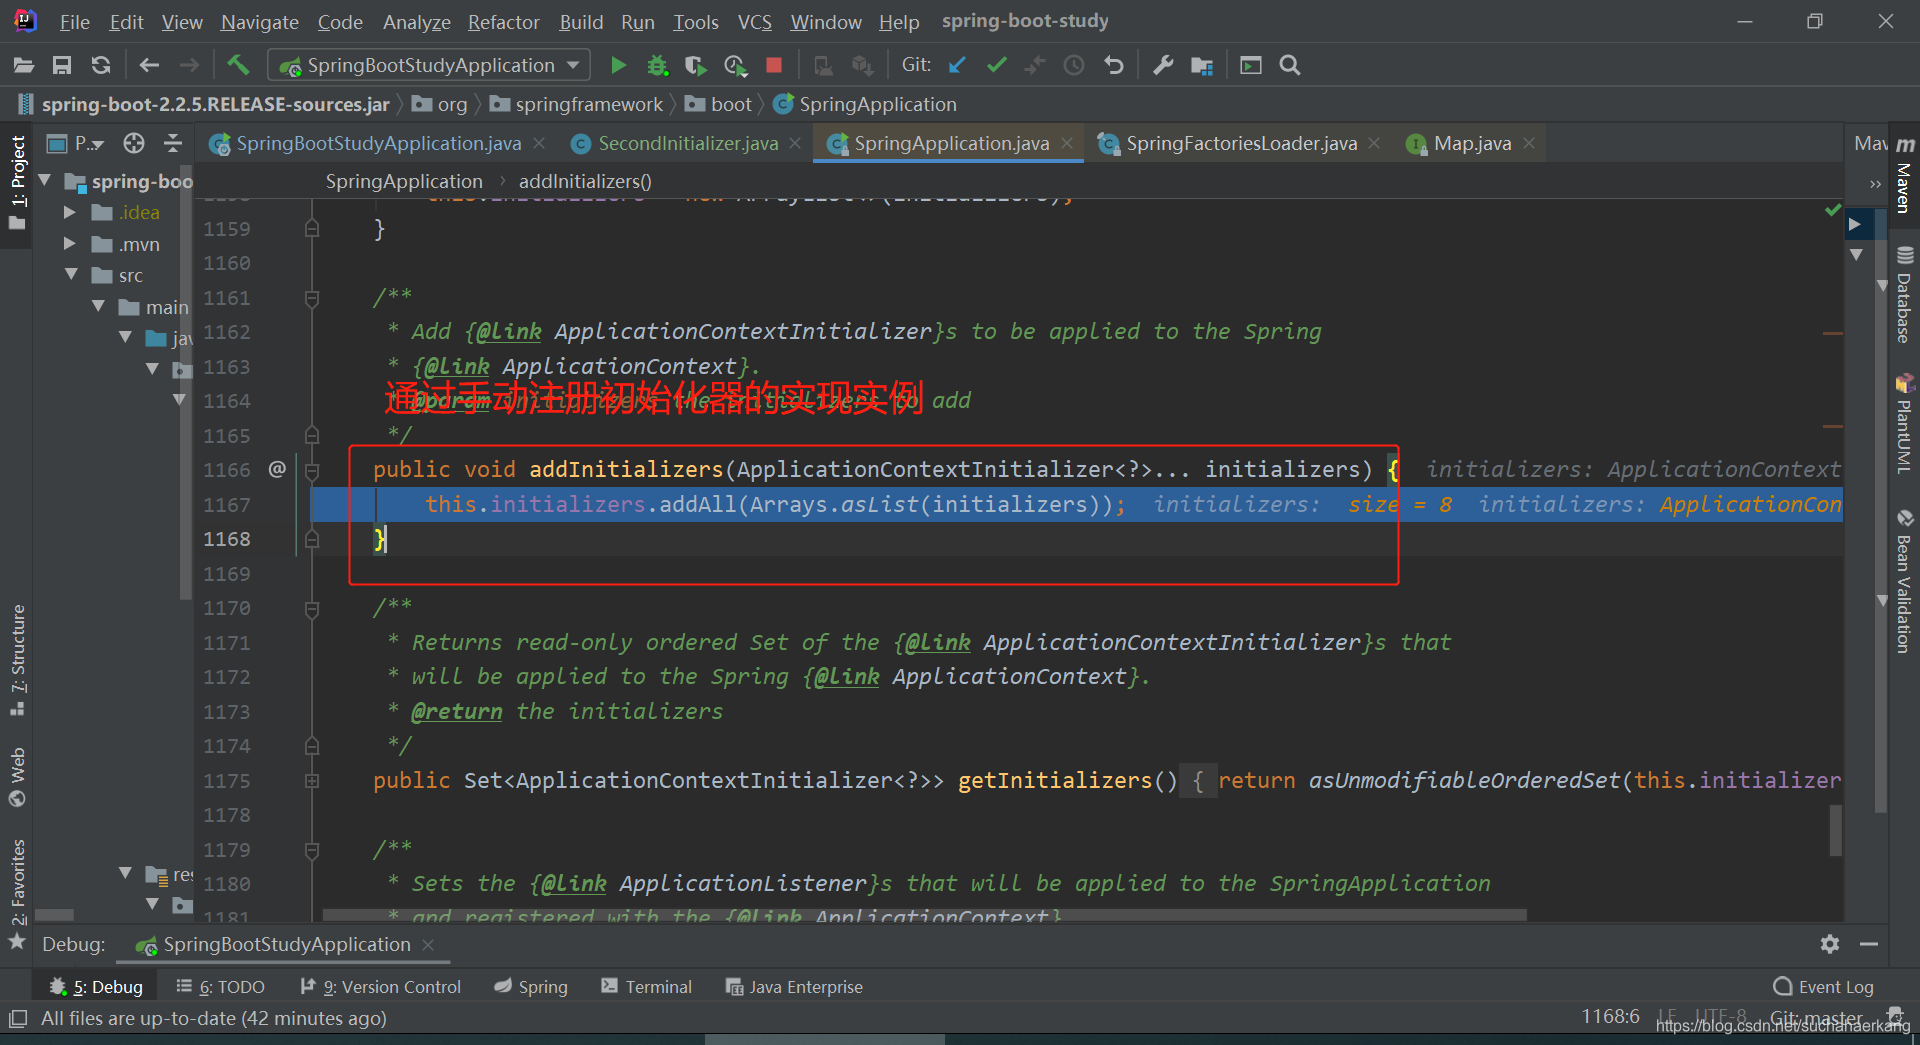Switch to the SecondInitializer.java tab

pyautogui.click(x=688, y=143)
